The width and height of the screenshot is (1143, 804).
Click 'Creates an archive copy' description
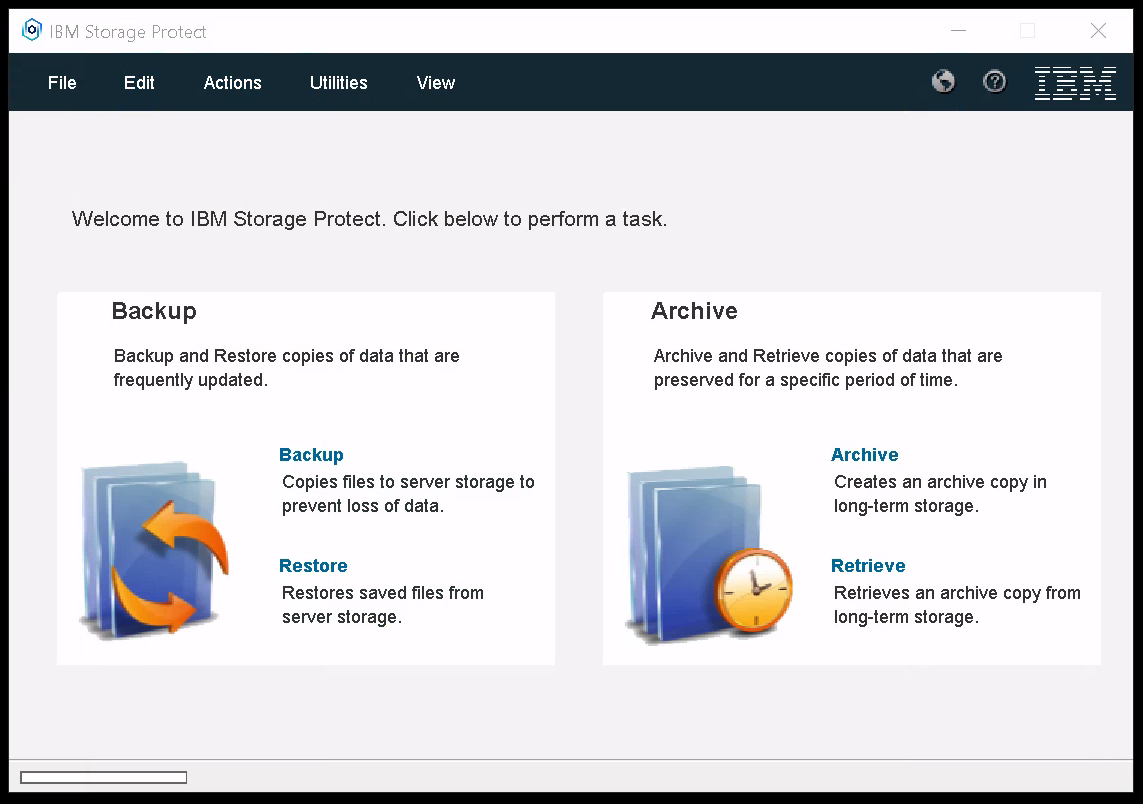point(940,493)
